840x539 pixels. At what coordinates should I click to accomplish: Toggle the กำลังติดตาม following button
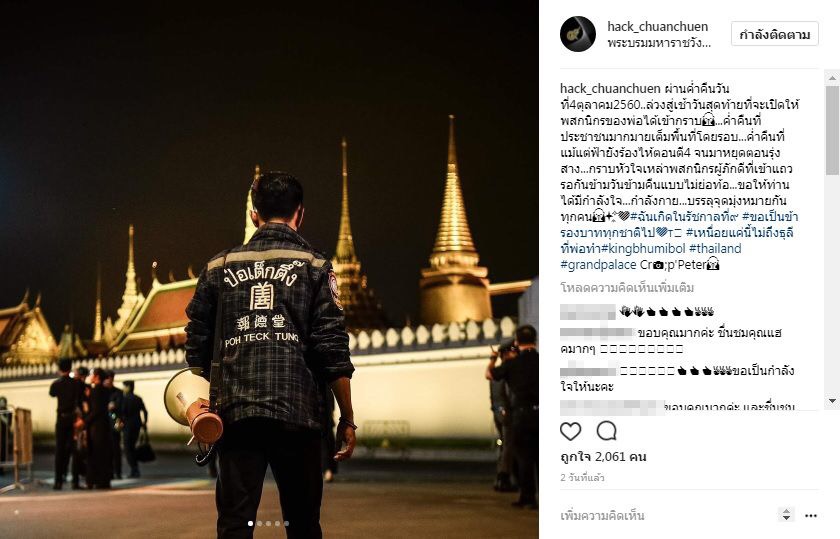tap(775, 35)
